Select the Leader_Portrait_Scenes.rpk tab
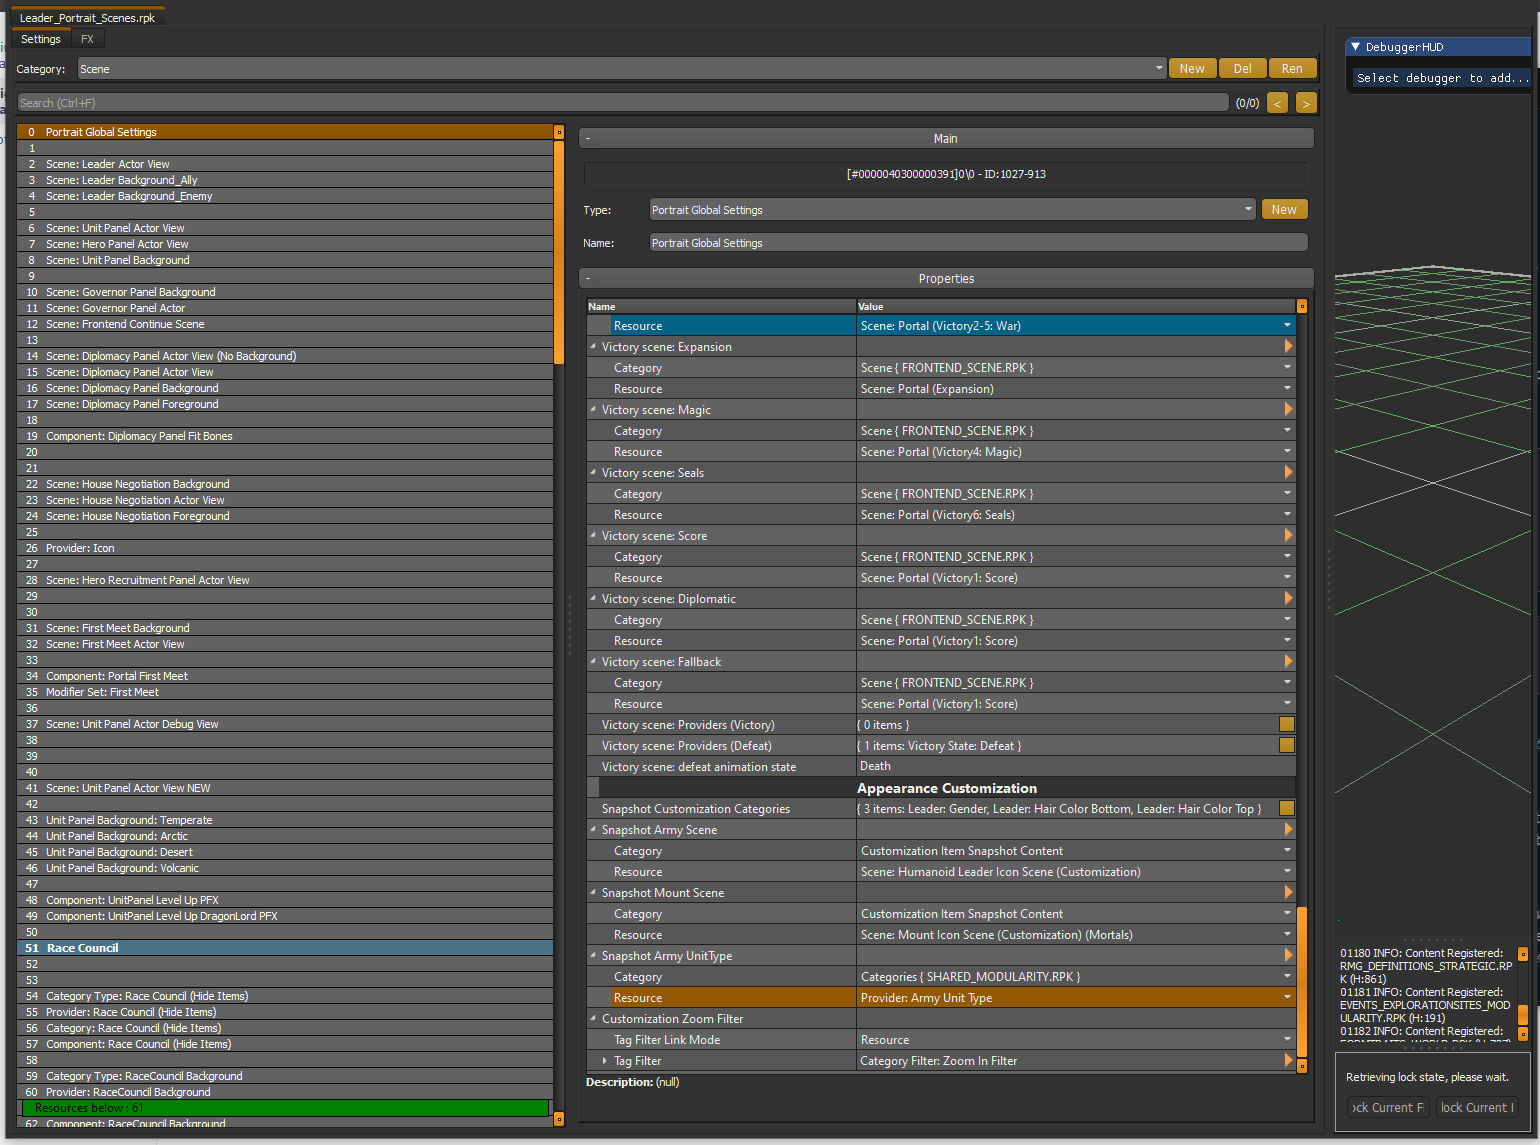 click(x=89, y=16)
